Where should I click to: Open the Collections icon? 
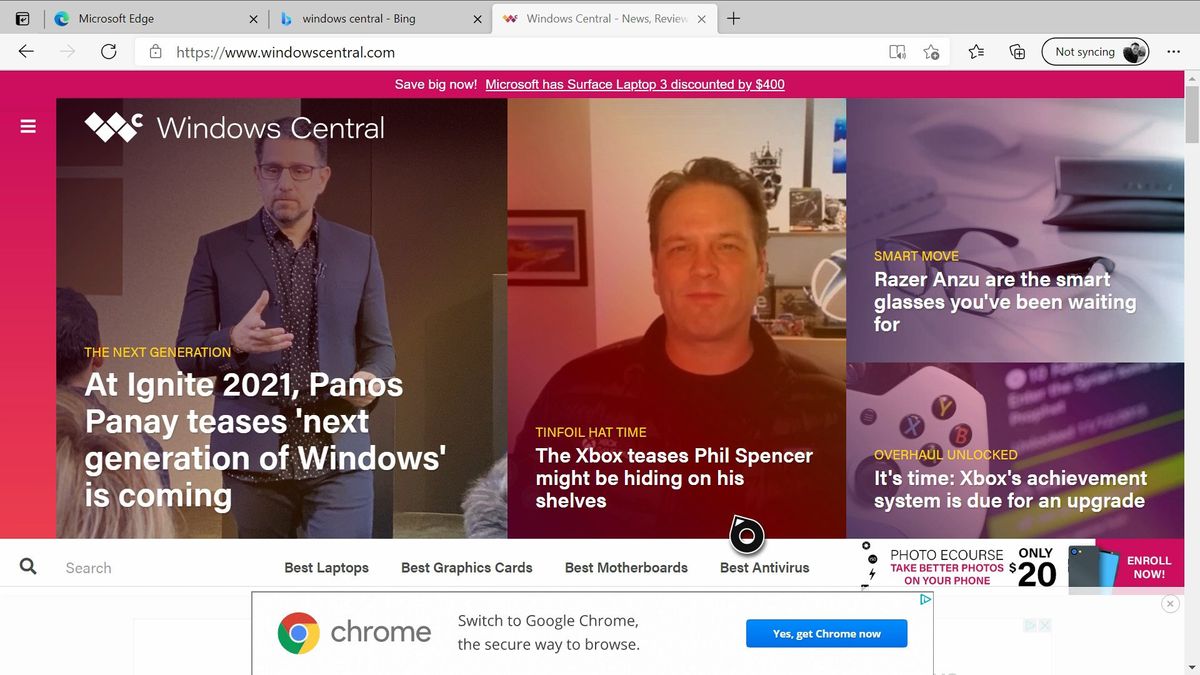(1015, 51)
